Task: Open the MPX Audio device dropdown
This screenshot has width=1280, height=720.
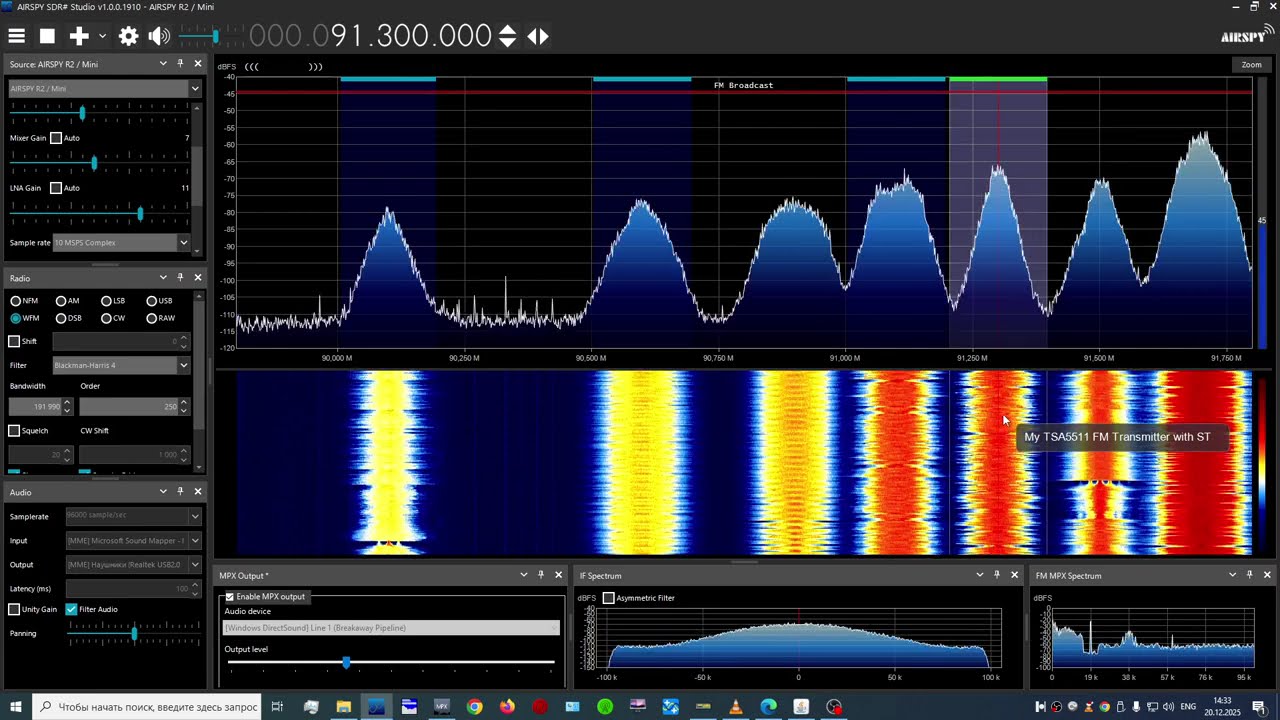Action: (391, 628)
